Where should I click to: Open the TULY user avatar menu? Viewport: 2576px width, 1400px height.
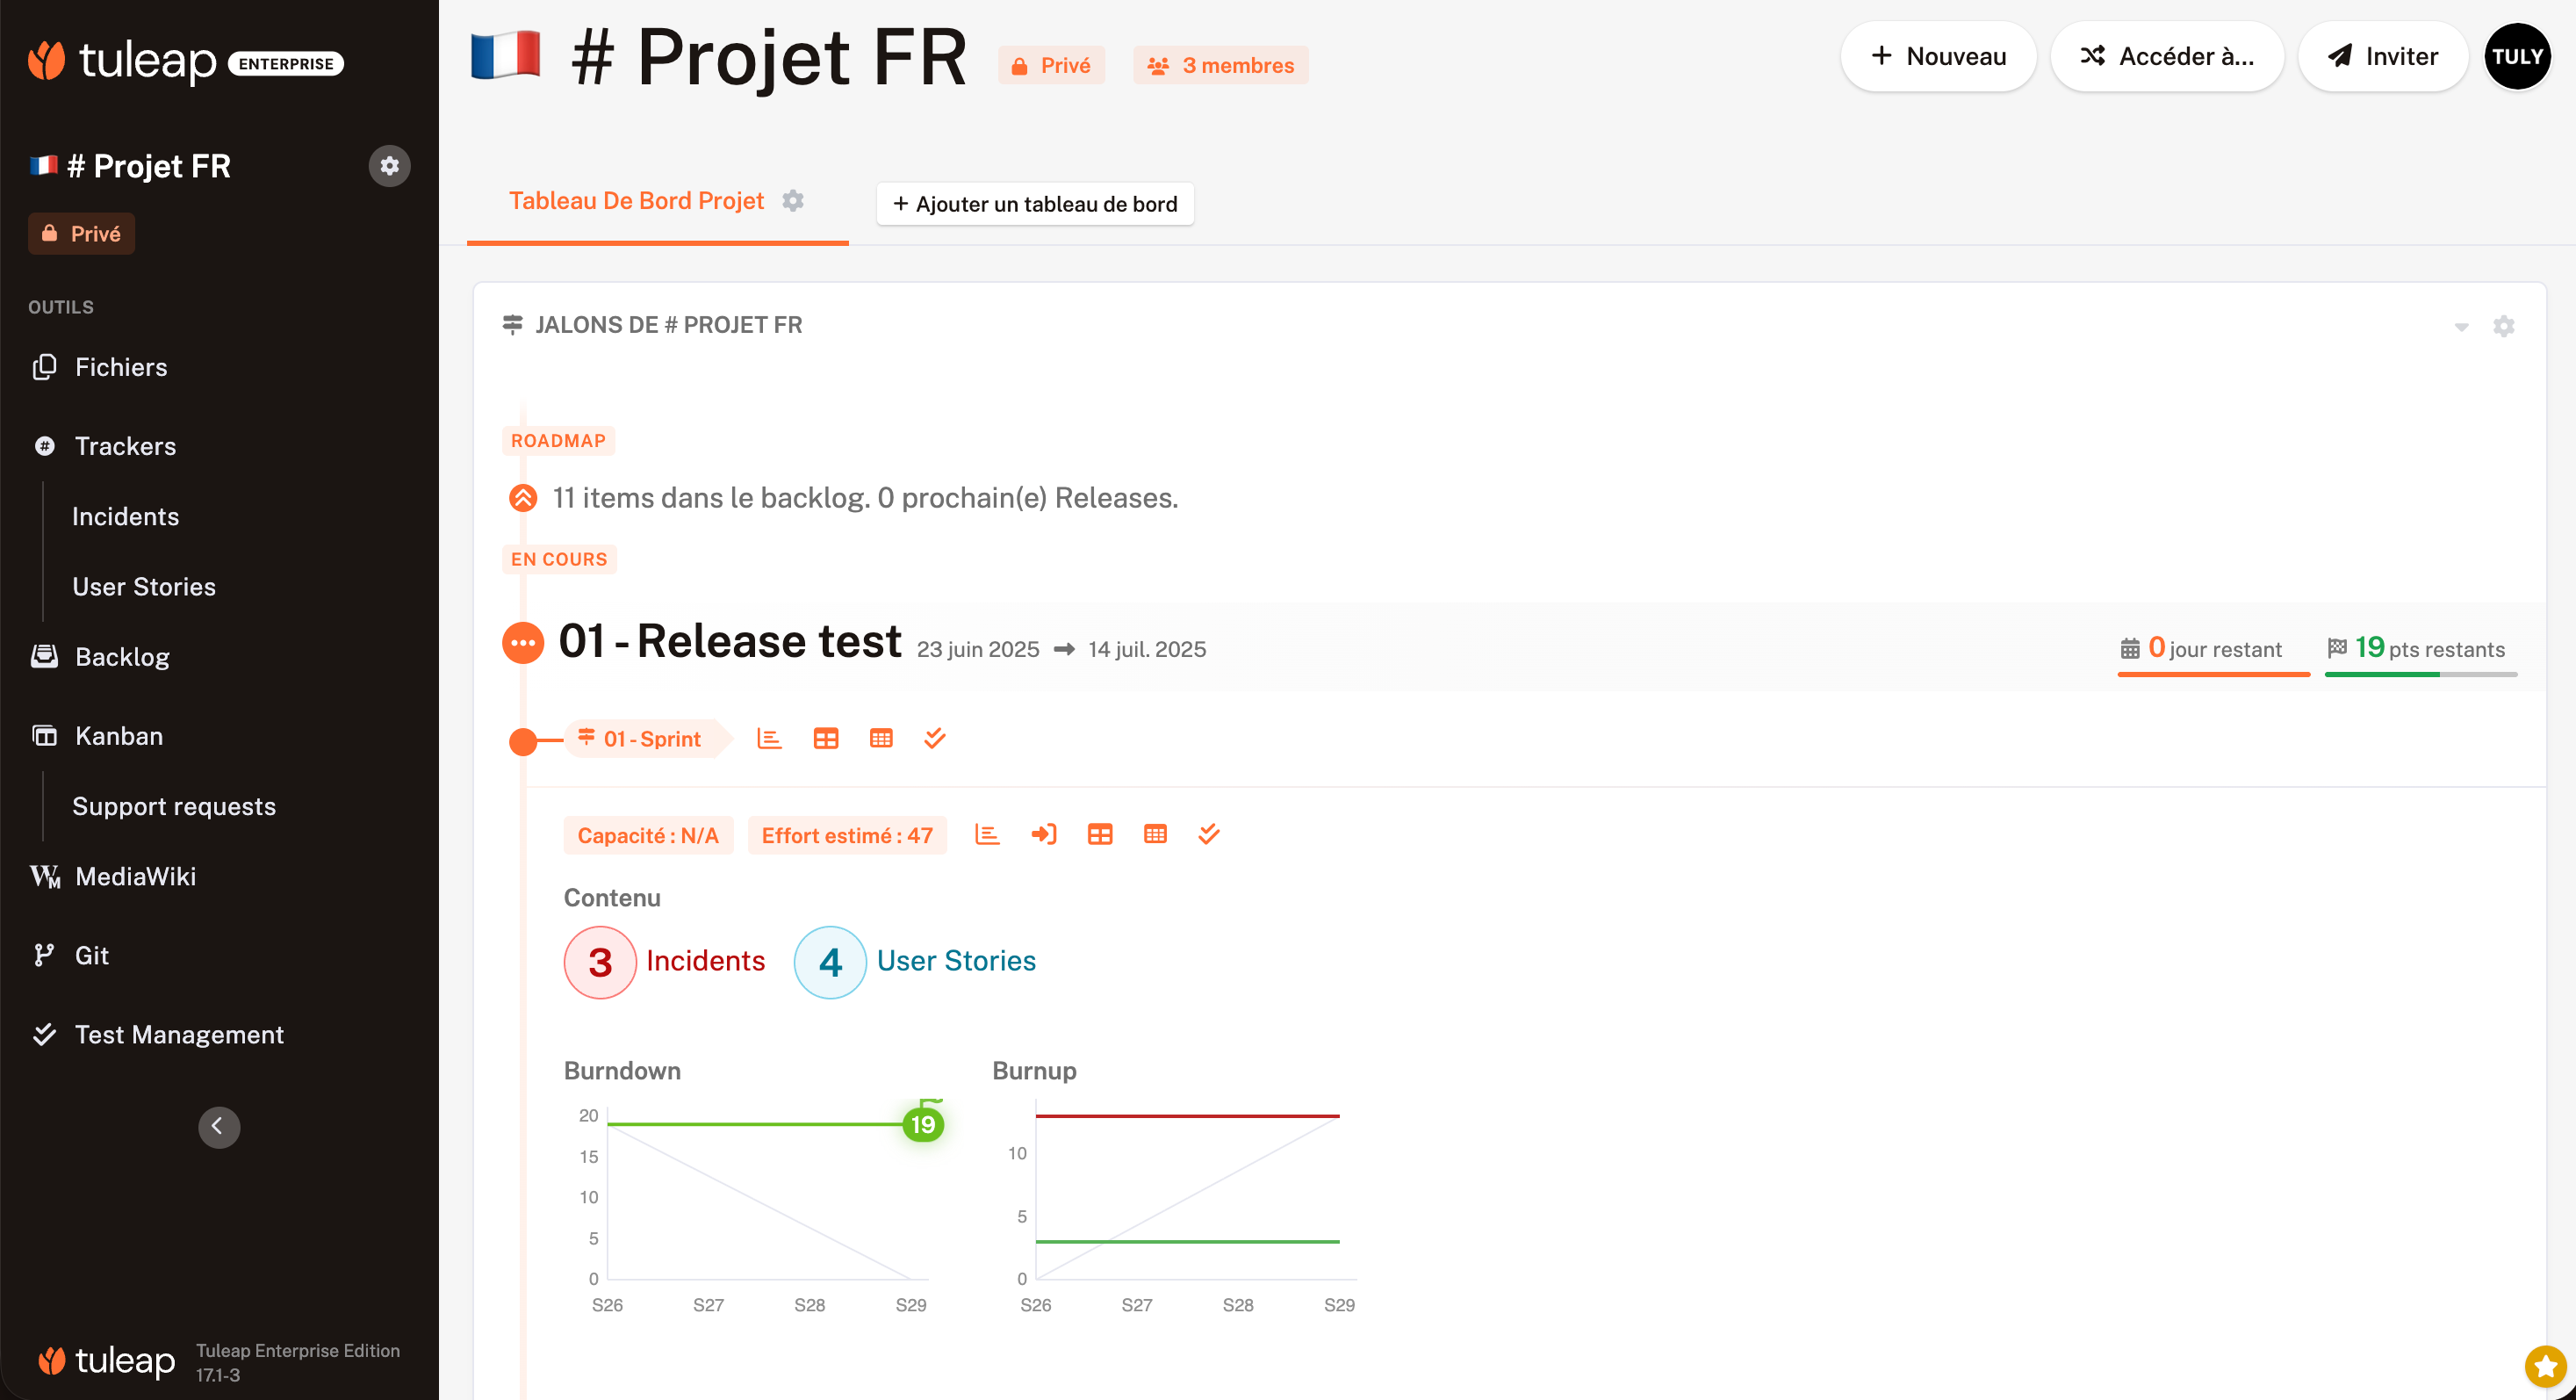pos(2516,57)
